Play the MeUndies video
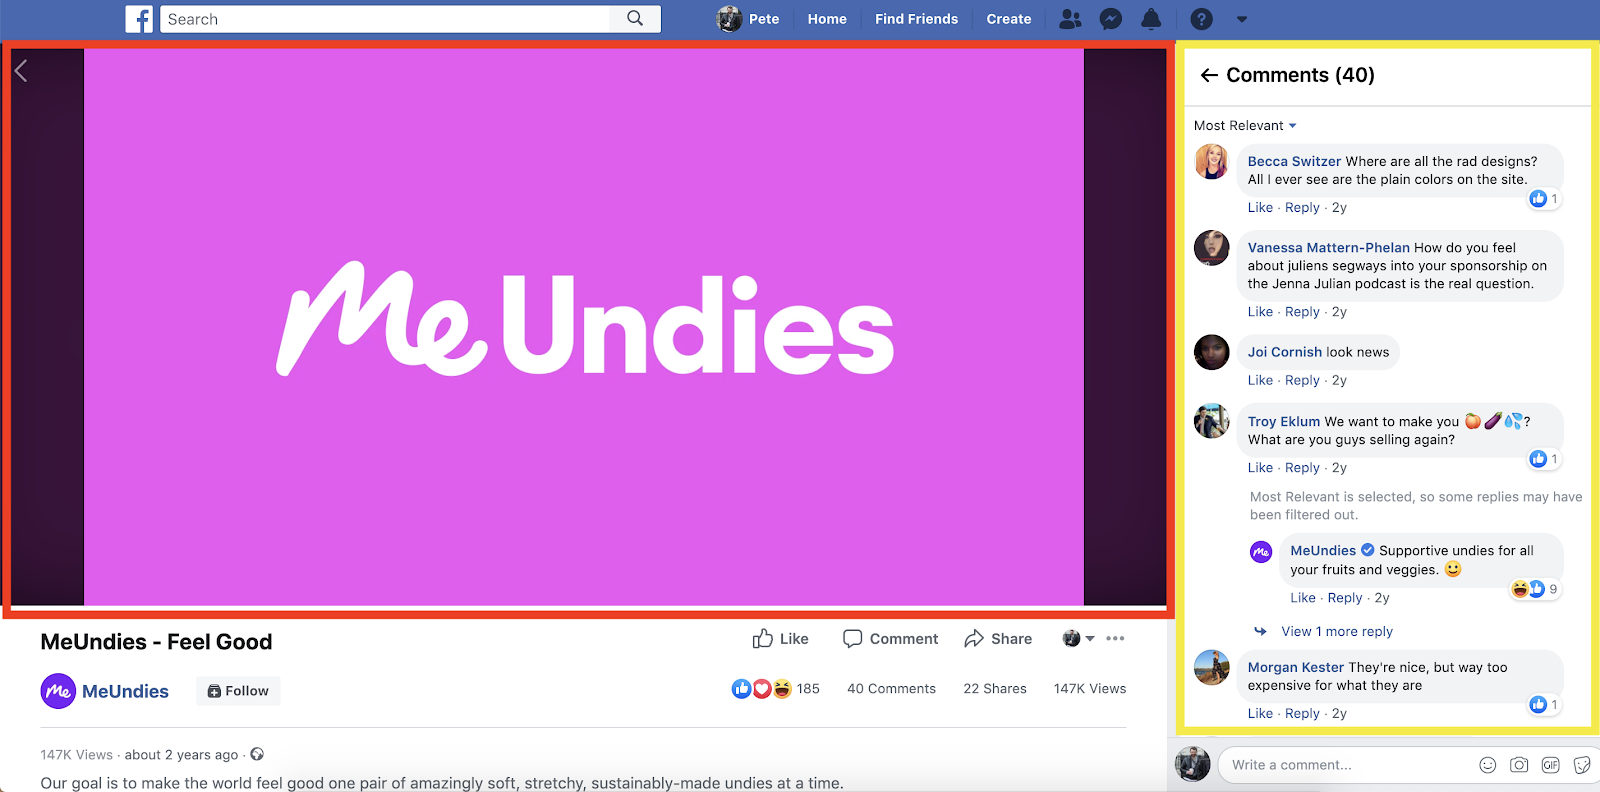The width and height of the screenshot is (1600, 792). (584, 327)
